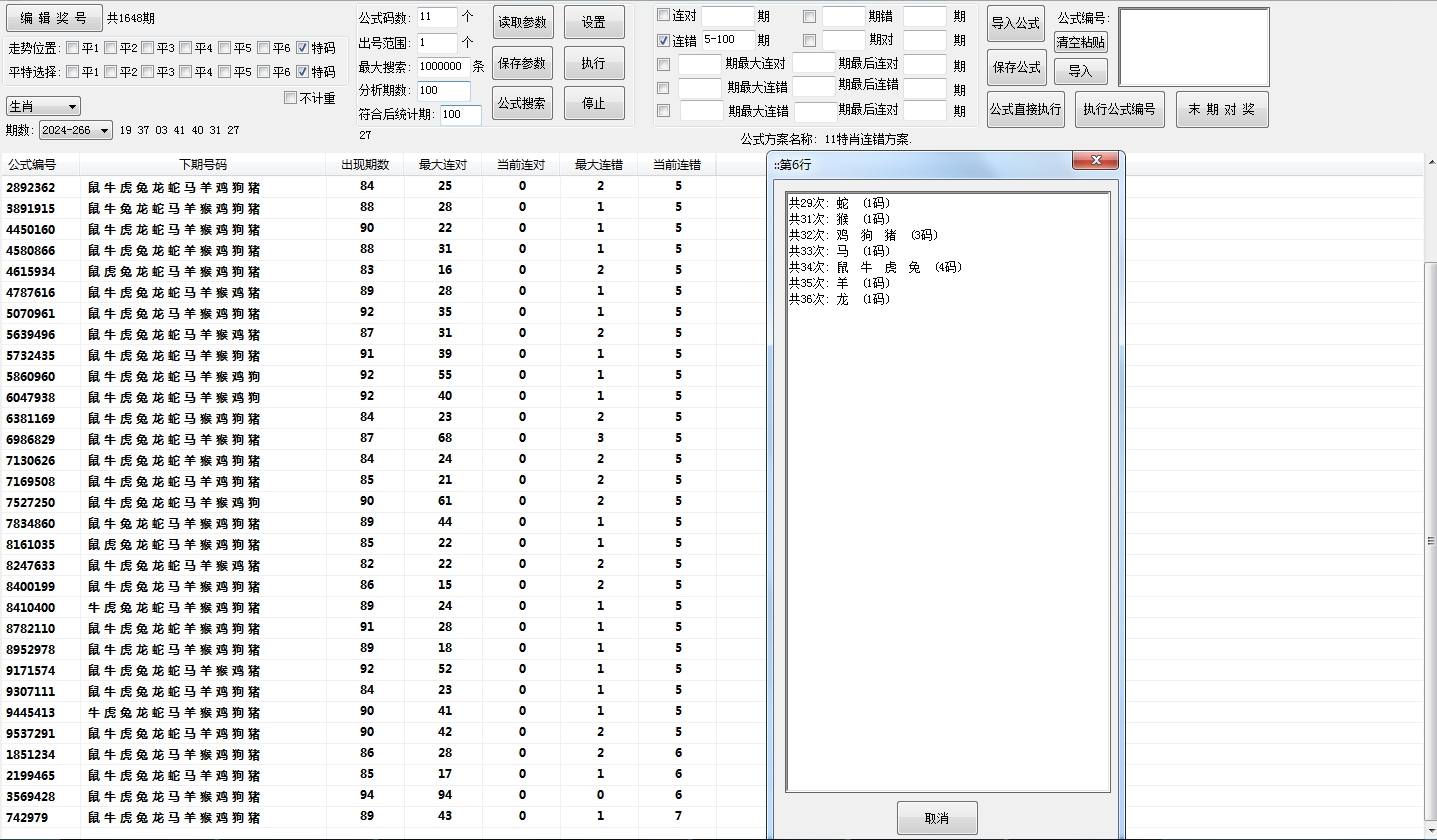The height and width of the screenshot is (840, 1437).
Task: Click the 清空粘贴 button
Action: pyautogui.click(x=1080, y=42)
